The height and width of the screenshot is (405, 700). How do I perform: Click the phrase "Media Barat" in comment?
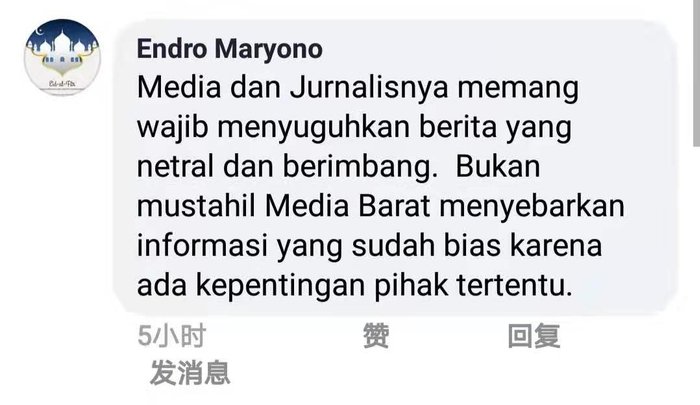coord(348,206)
